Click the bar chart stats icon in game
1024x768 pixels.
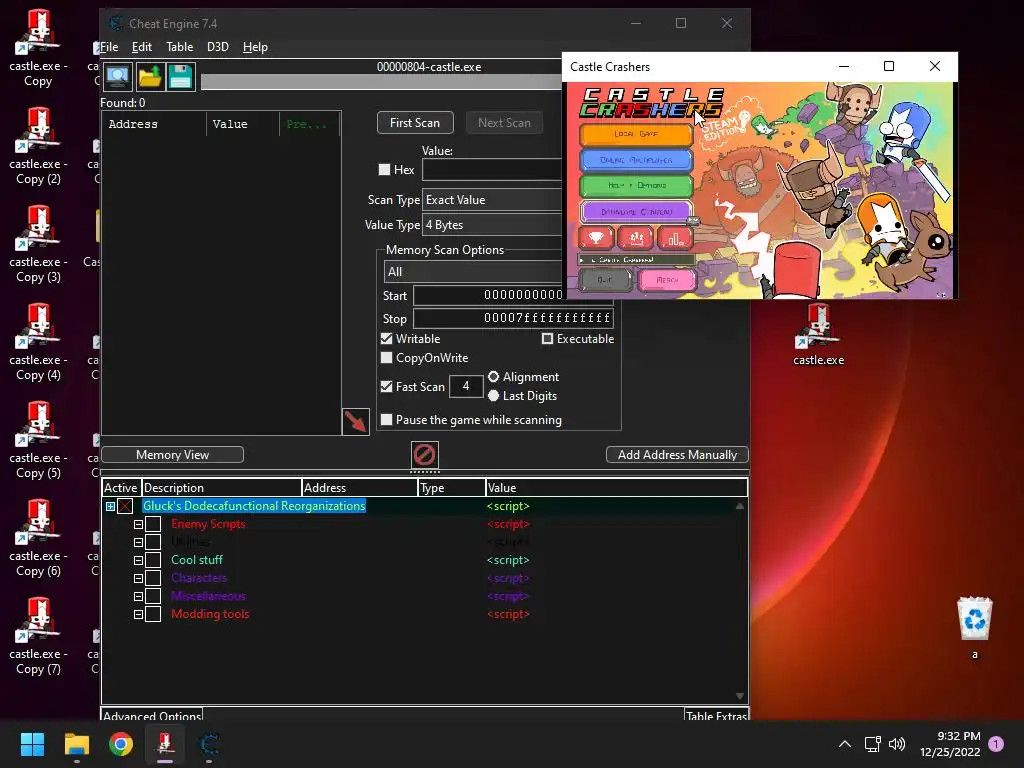(x=675, y=238)
